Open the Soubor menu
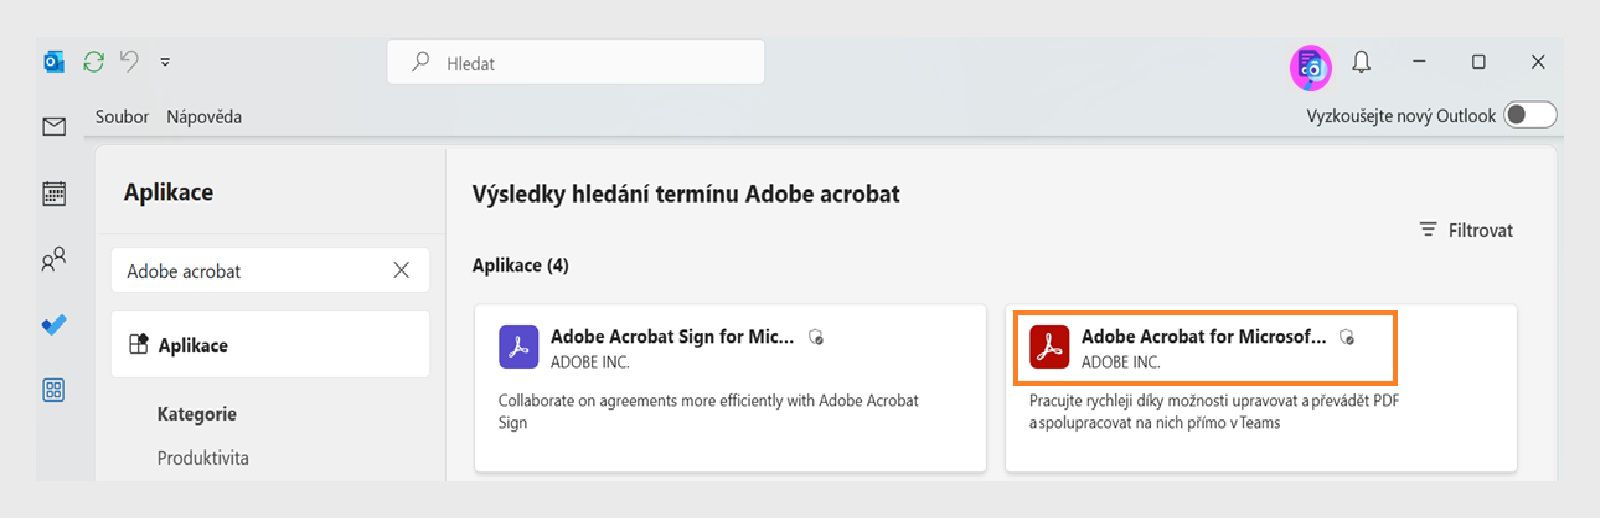Viewport: 1600px width, 518px height. [122, 116]
